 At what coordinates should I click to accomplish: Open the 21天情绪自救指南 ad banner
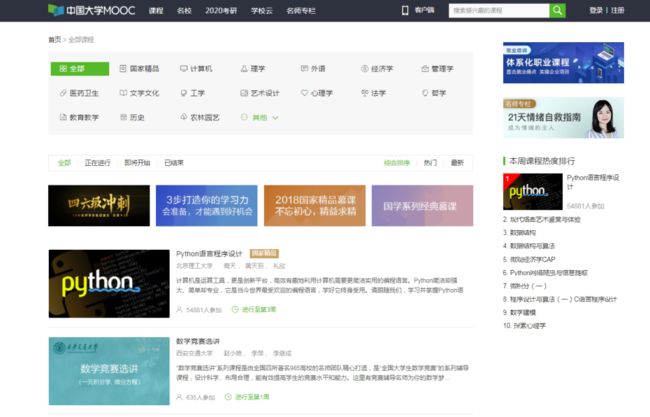click(563, 118)
